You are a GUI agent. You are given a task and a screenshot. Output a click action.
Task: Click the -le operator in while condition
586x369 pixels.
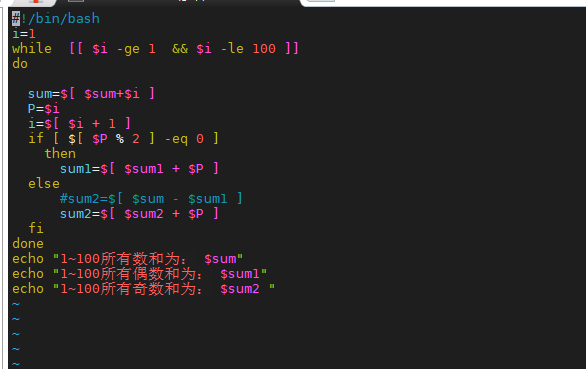(x=232, y=49)
